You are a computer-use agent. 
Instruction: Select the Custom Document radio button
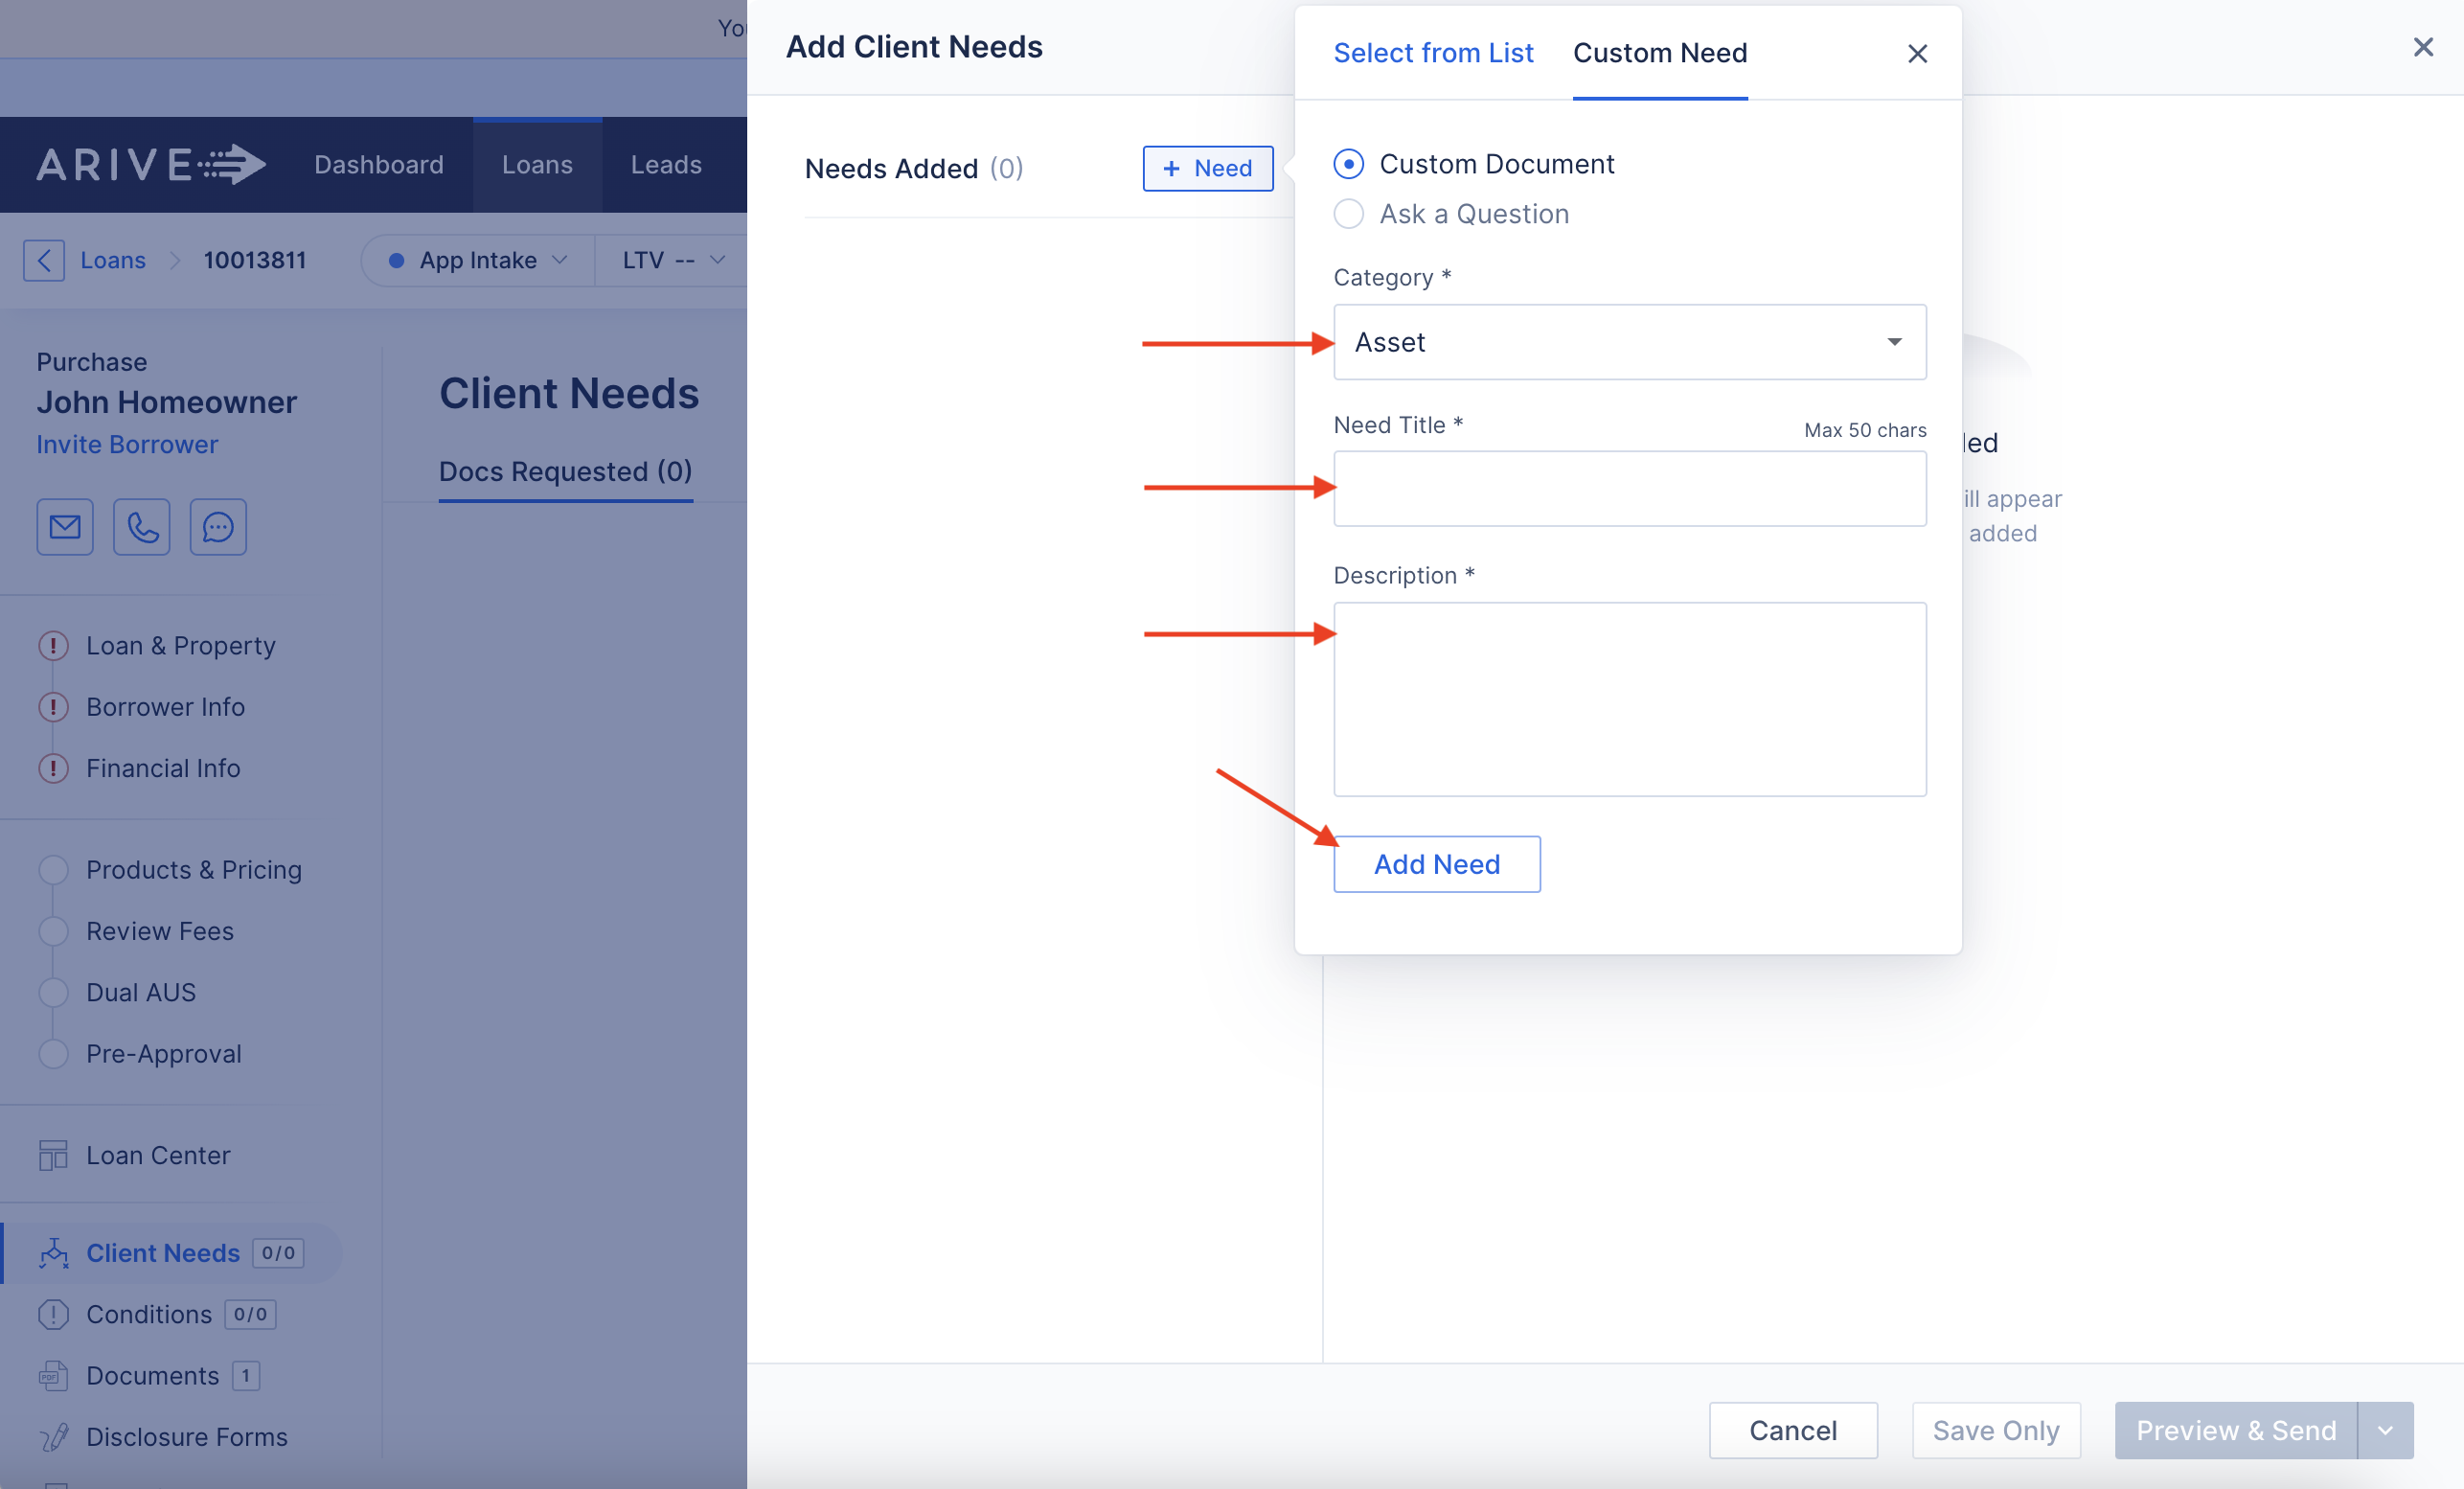(x=1348, y=164)
